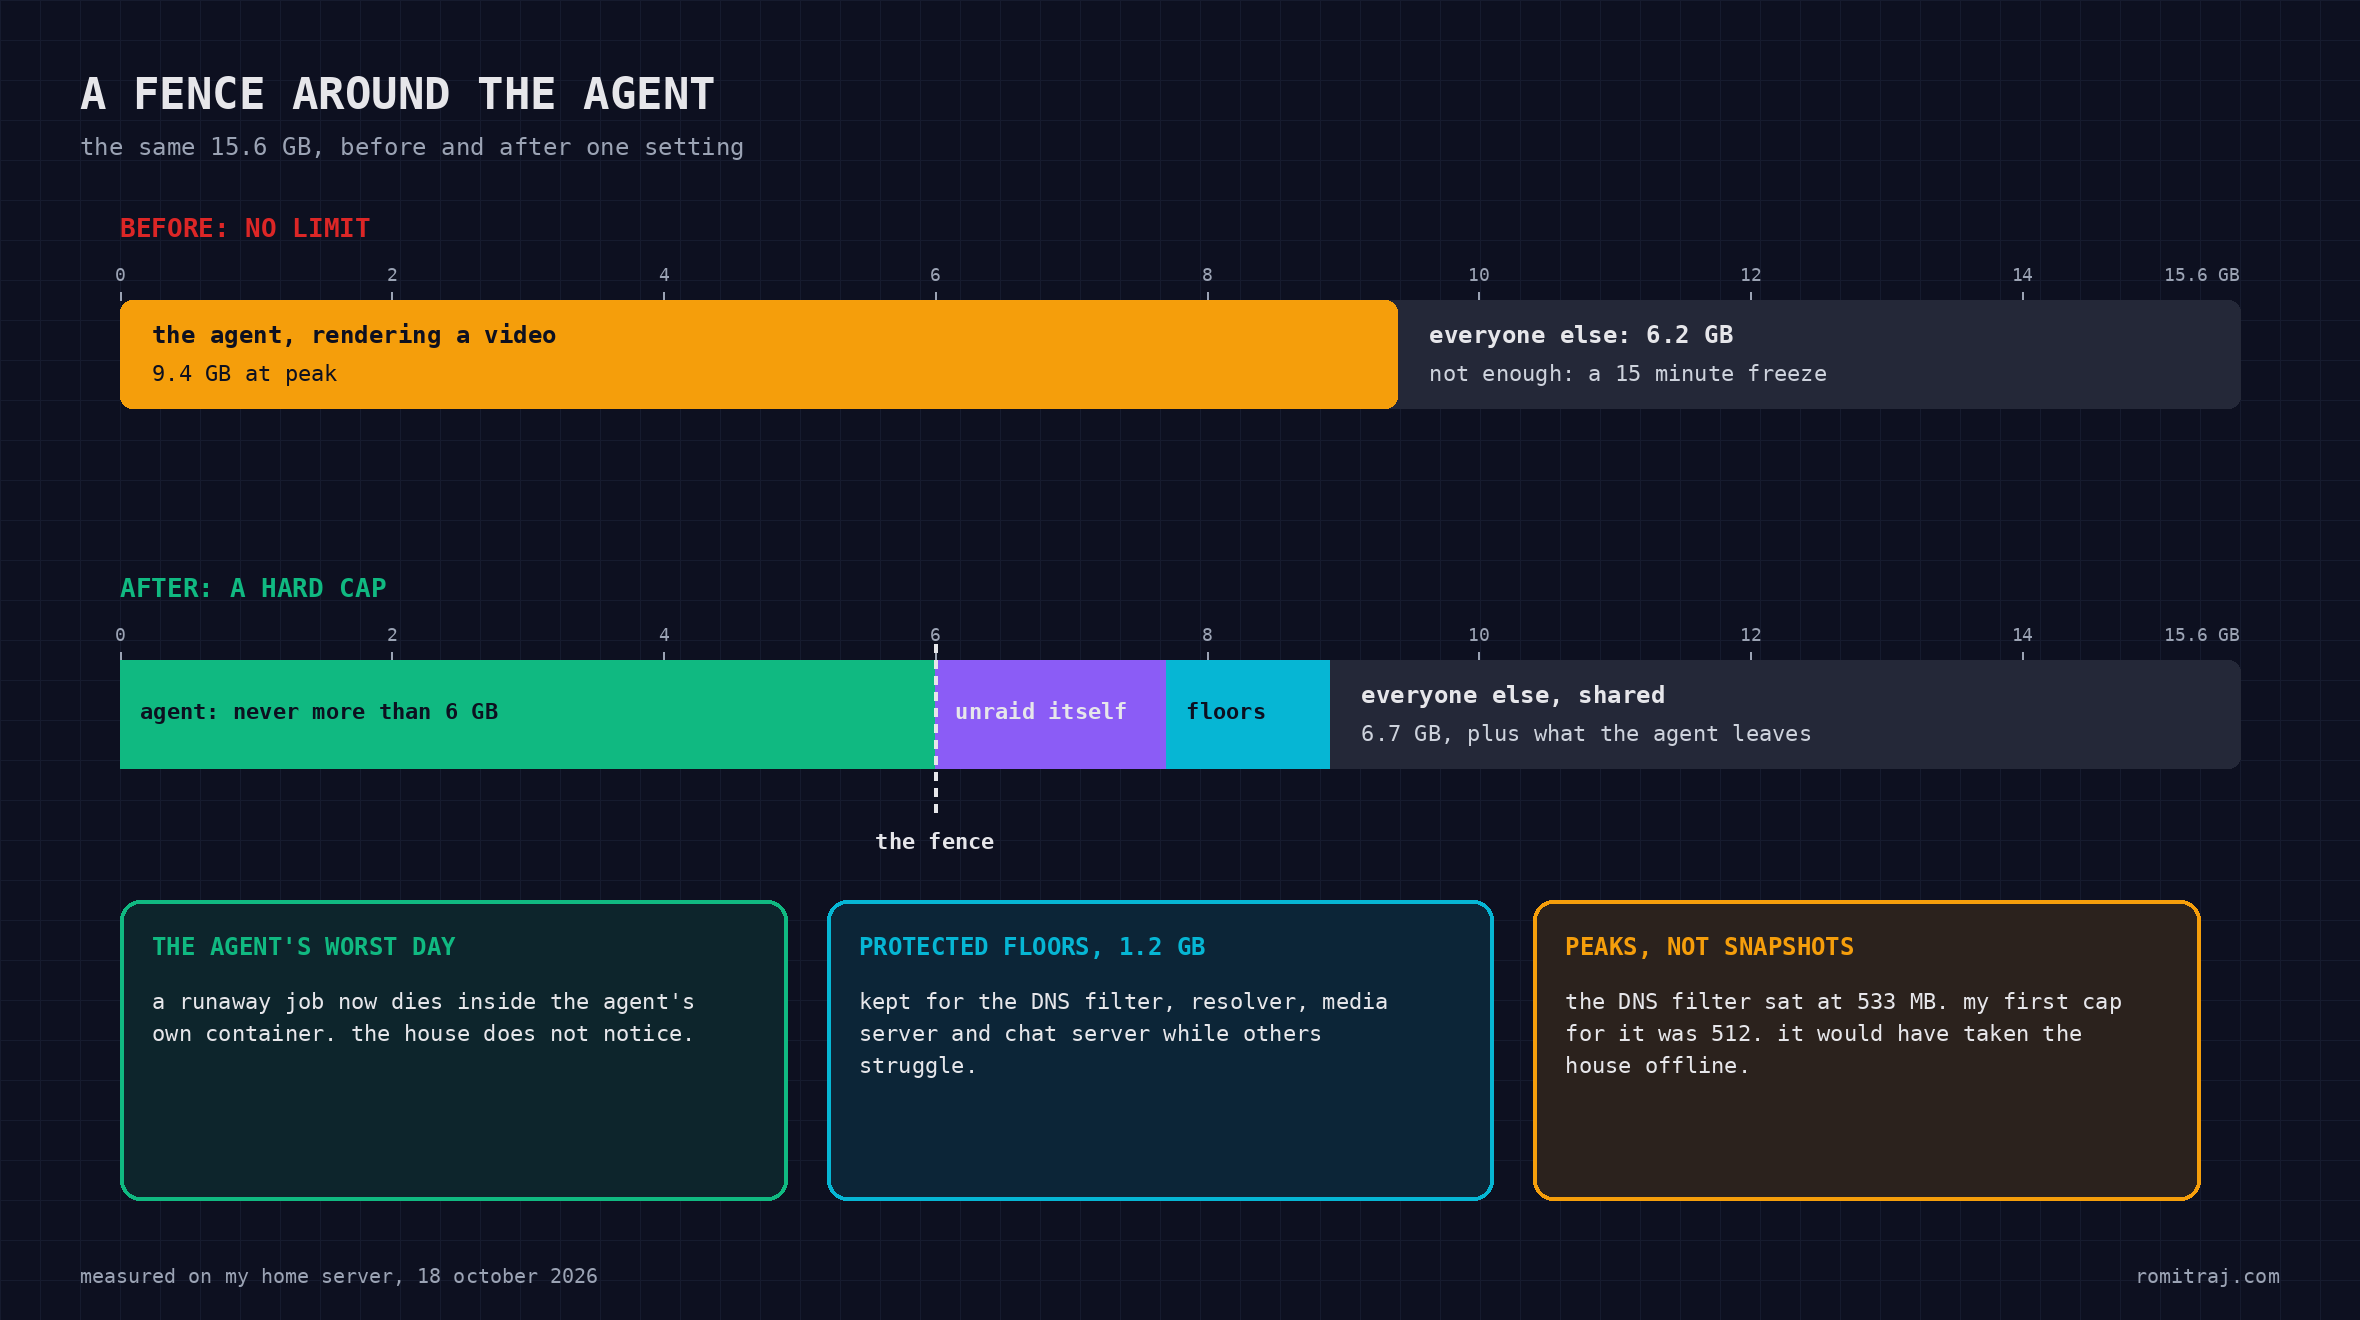Viewport: 2360px width, 1320px height.
Task: Click 'the fence' marker label
Action: point(935,842)
